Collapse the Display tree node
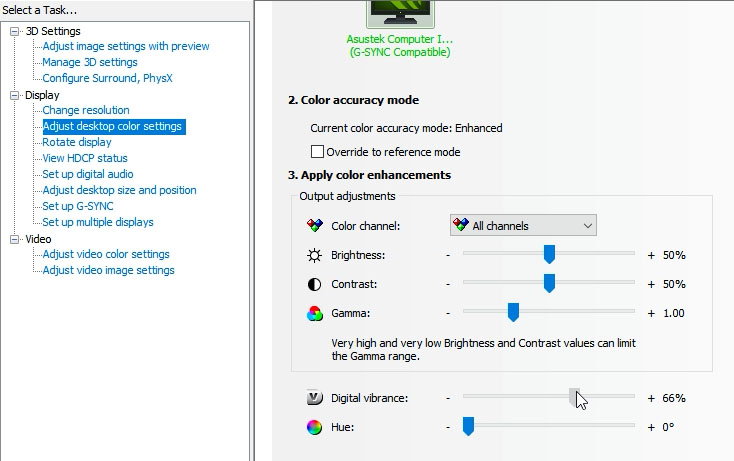The width and height of the screenshot is (734, 461). (x=15, y=96)
